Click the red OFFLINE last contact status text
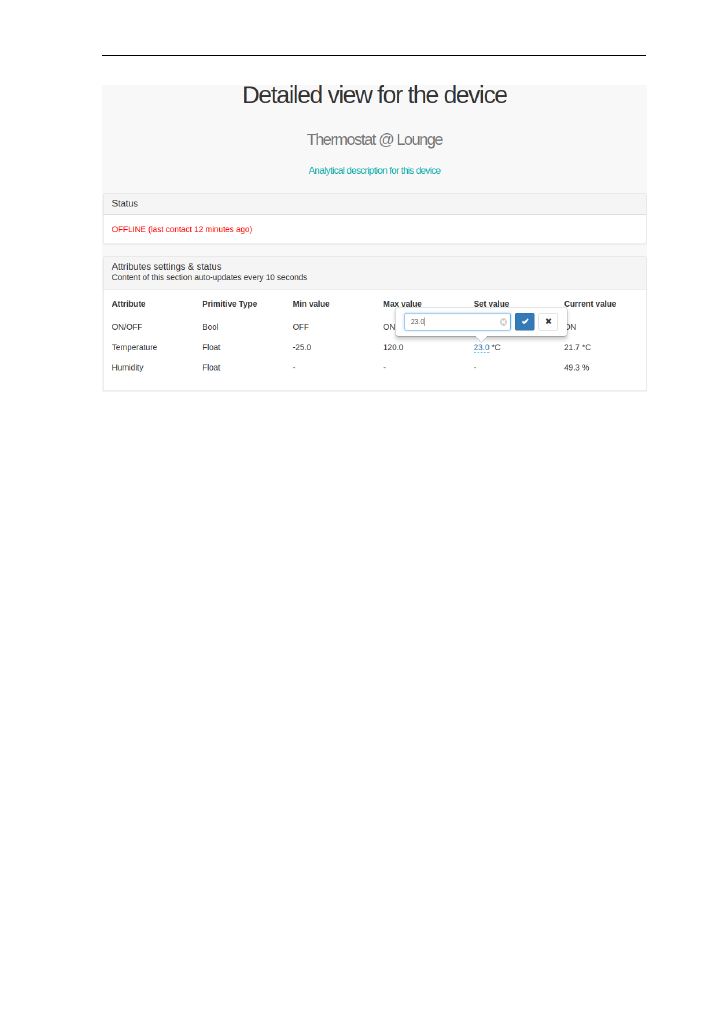 tap(181, 229)
